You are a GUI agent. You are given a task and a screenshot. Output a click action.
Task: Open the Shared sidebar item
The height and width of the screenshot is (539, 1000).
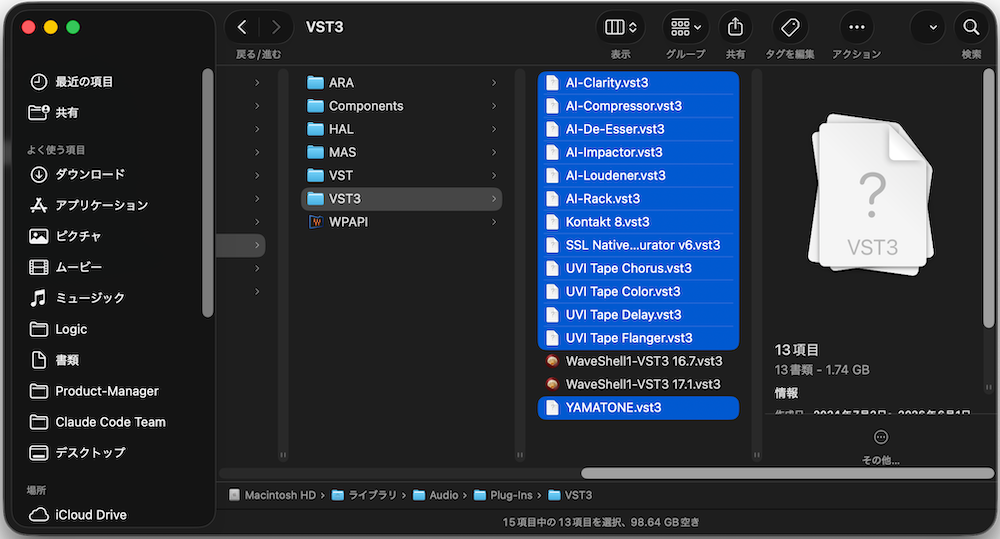pyautogui.click(x=54, y=112)
